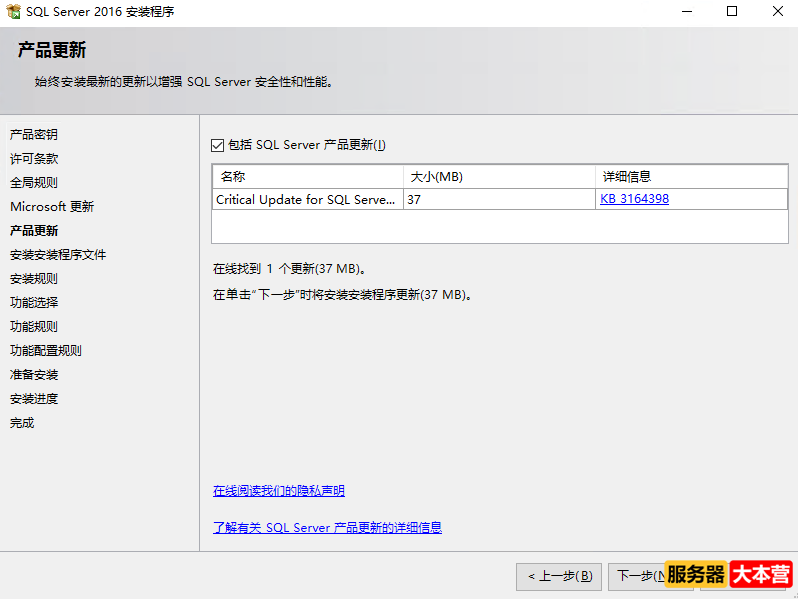Open the online privacy statement link

(x=278, y=491)
